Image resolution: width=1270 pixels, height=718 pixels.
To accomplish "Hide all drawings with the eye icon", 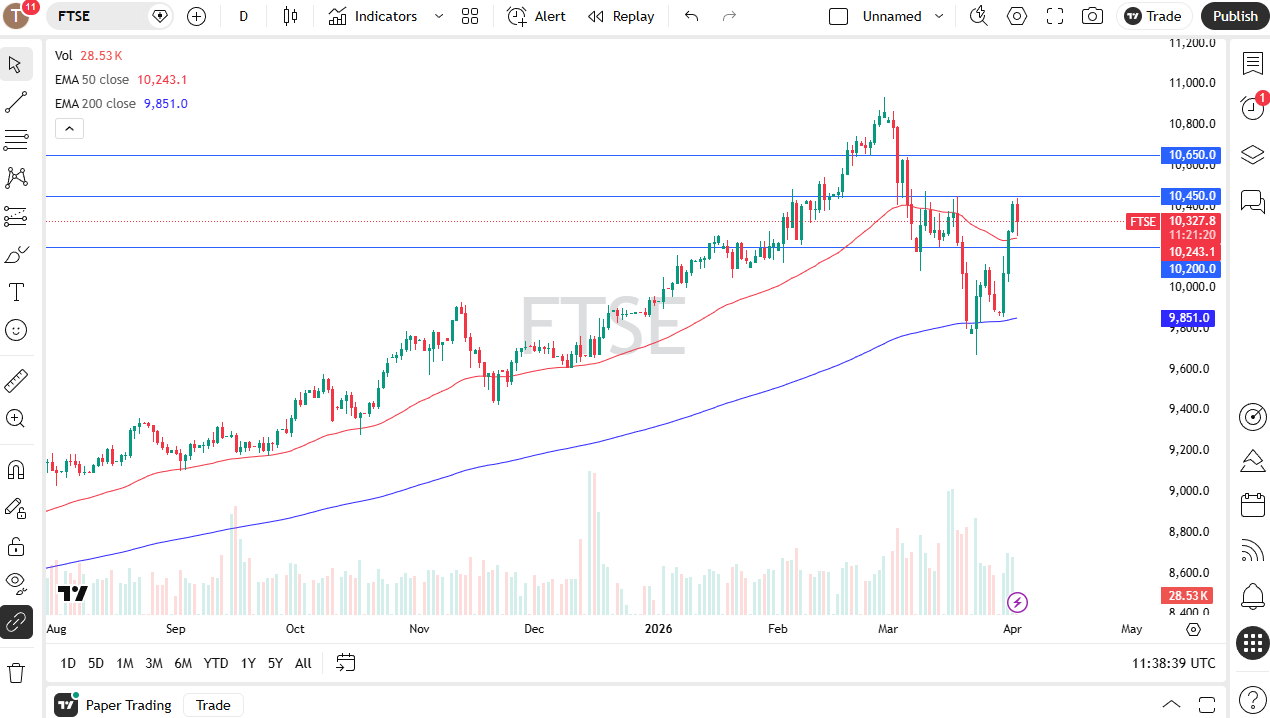I will 16,584.
